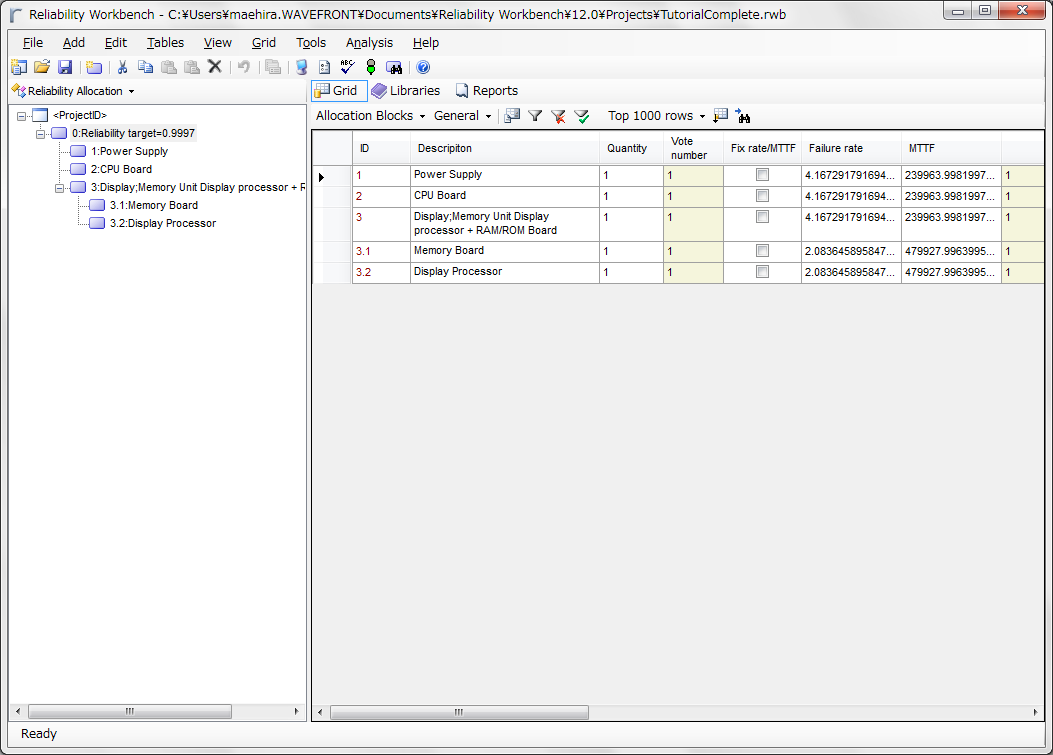Viewport: 1053px width, 755px height.
Task: Open the Grid menu in the menu bar
Action: click(263, 43)
